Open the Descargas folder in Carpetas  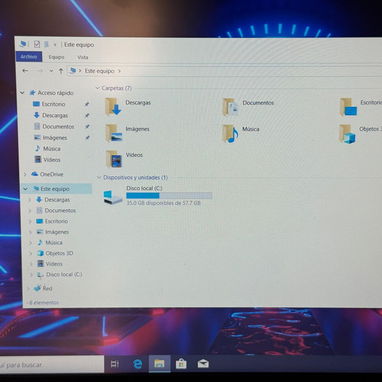coord(128,106)
